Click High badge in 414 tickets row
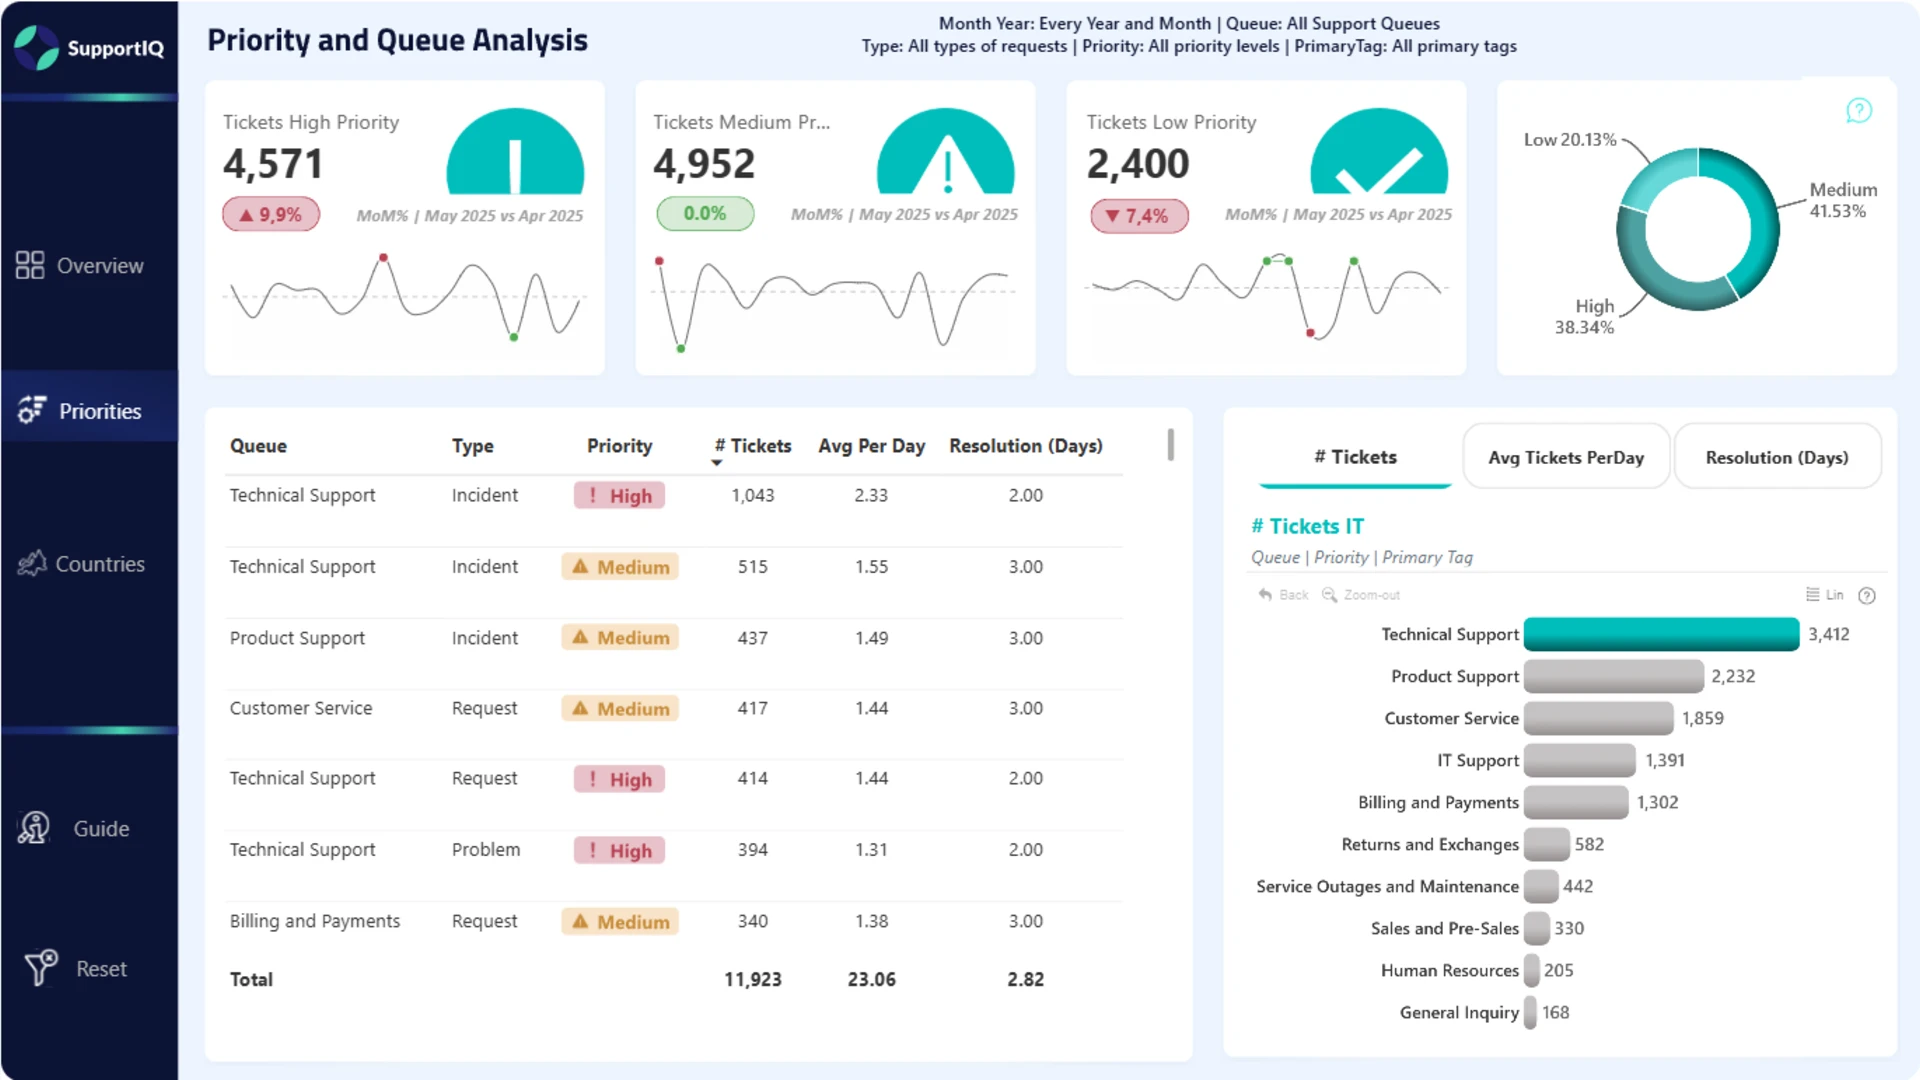Viewport: 1920px width, 1080px height. coord(619,780)
